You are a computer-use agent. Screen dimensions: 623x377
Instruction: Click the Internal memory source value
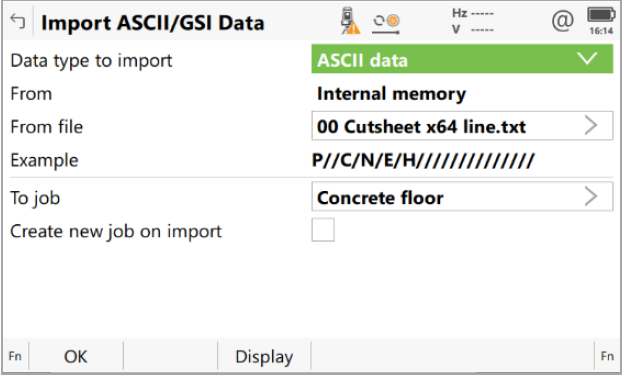tap(391, 94)
